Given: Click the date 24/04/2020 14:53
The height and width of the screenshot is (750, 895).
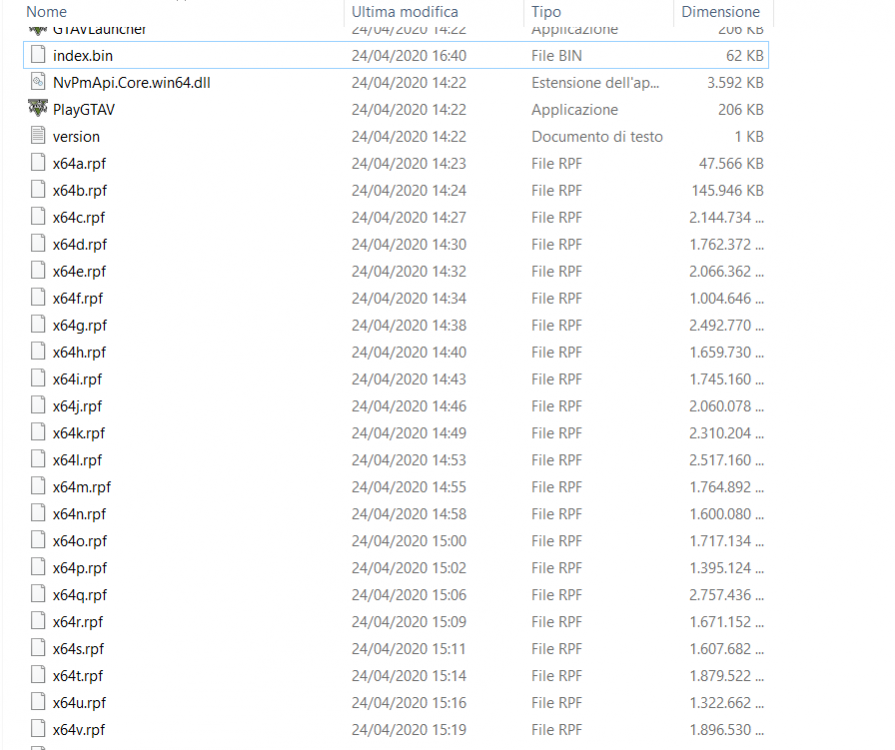Looking at the screenshot, I should point(409,460).
